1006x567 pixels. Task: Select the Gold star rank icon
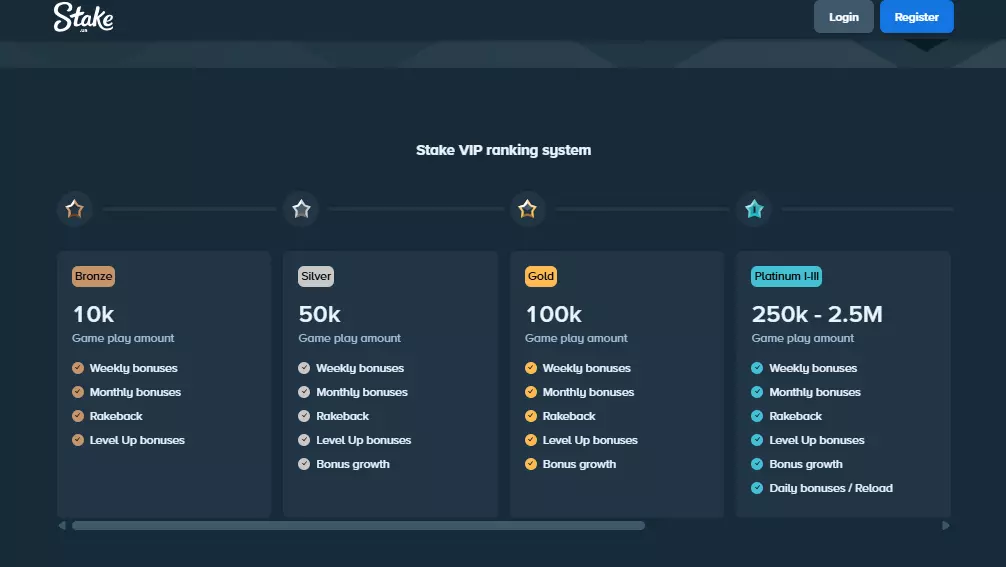(527, 209)
